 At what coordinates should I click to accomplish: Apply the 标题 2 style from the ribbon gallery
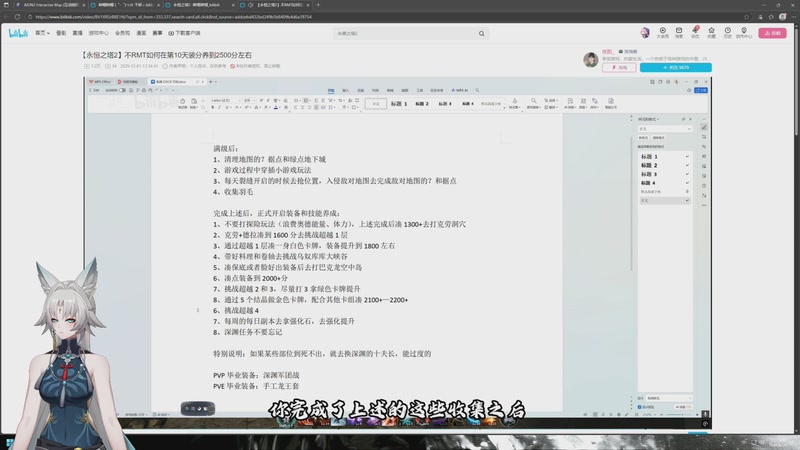pos(422,104)
